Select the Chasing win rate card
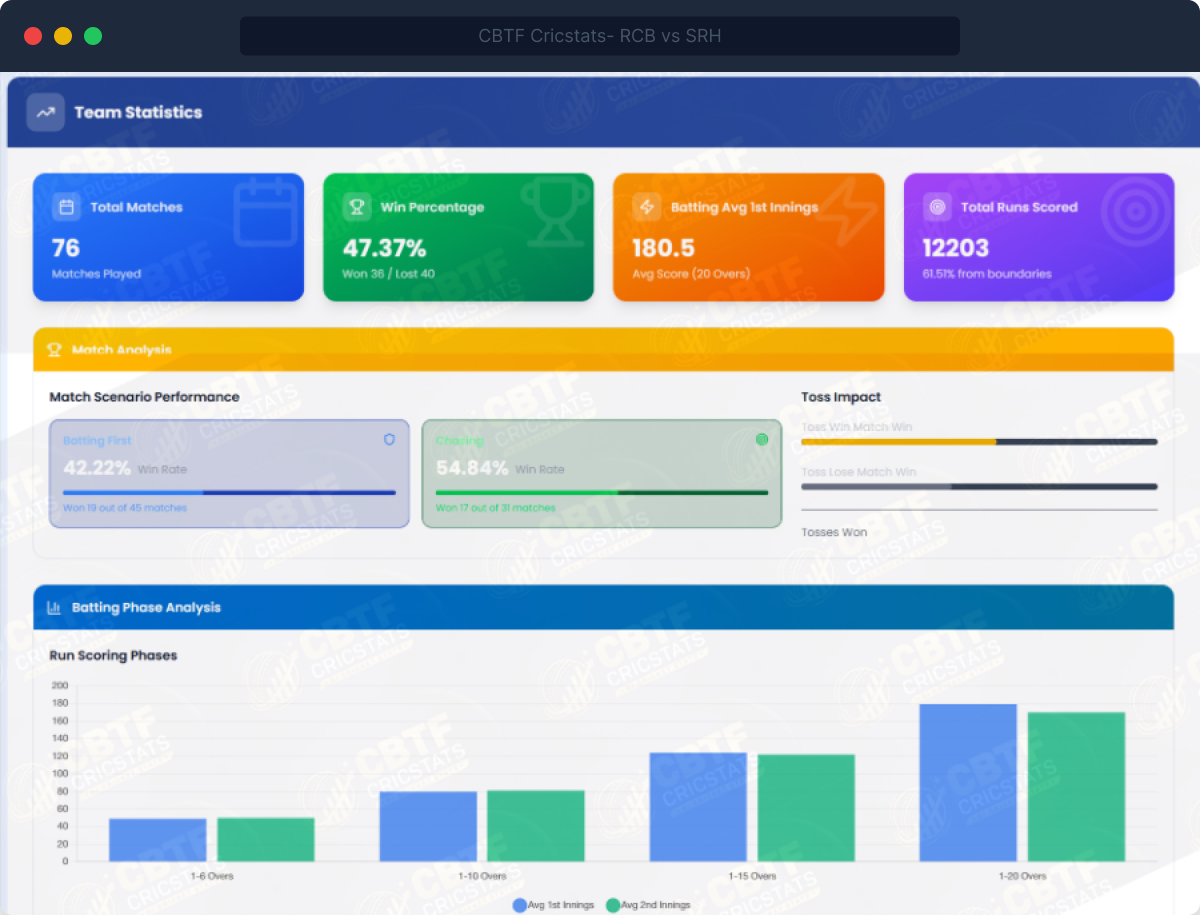The image size is (1200, 915). click(x=601, y=473)
